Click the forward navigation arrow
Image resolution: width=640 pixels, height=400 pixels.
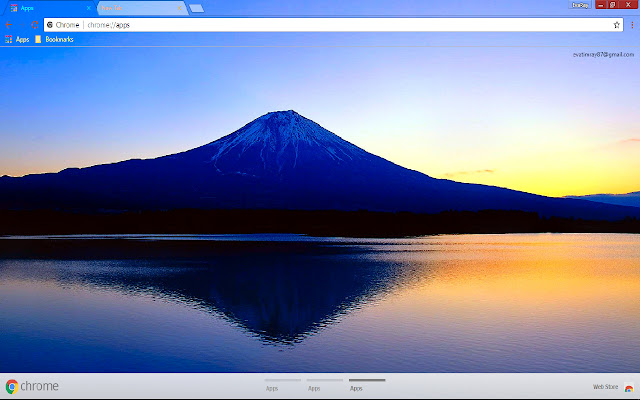coord(22,25)
